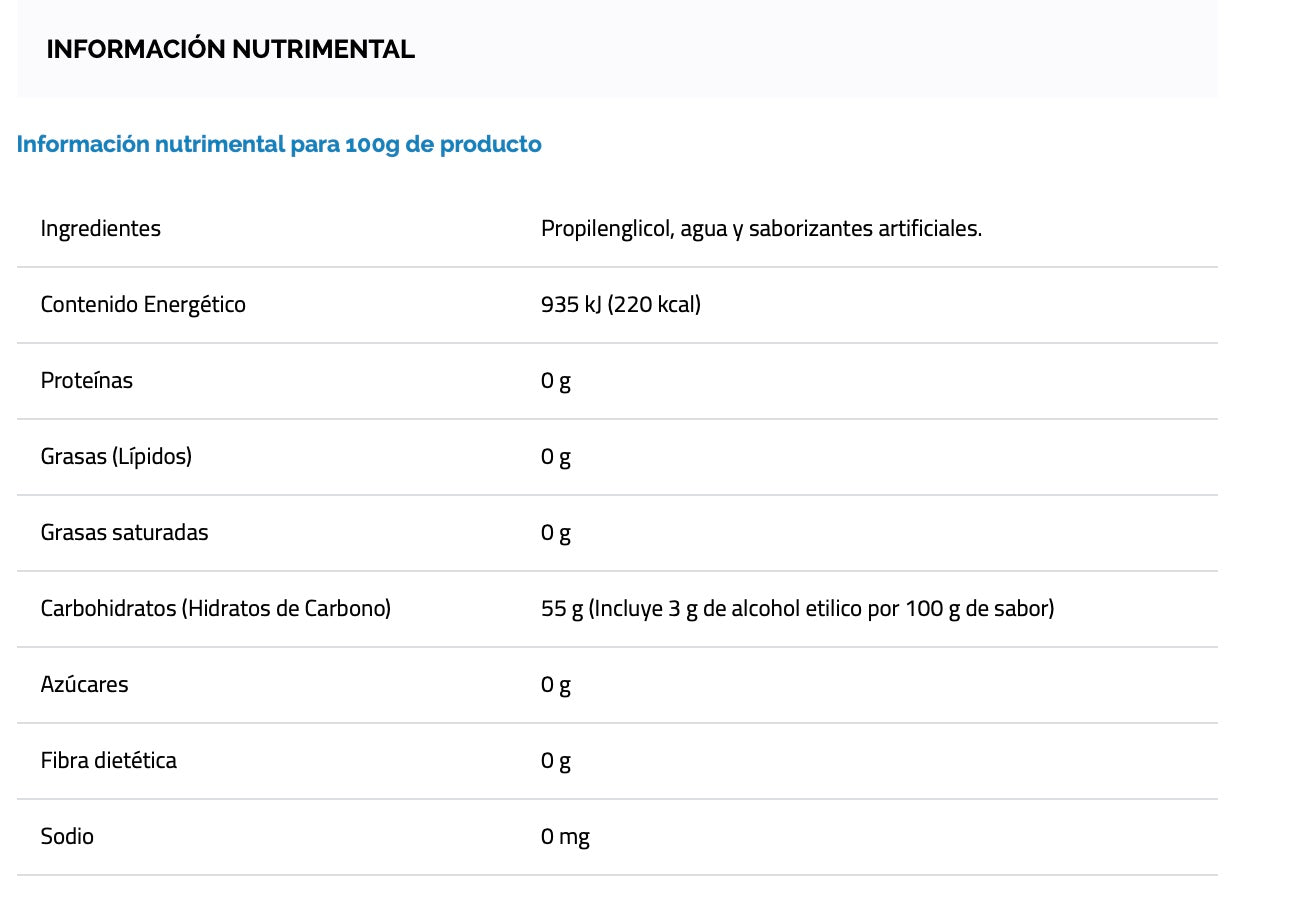The height and width of the screenshot is (900, 1300).
Task: Click the '935 kJ (220 kcal)' value
Action: click(x=620, y=304)
